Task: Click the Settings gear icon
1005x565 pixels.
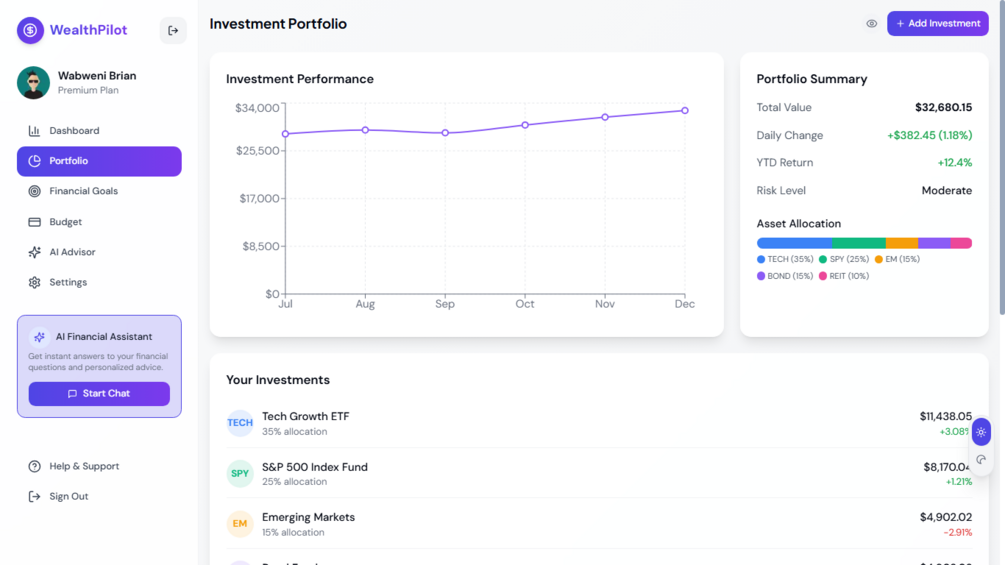Action: 34,283
